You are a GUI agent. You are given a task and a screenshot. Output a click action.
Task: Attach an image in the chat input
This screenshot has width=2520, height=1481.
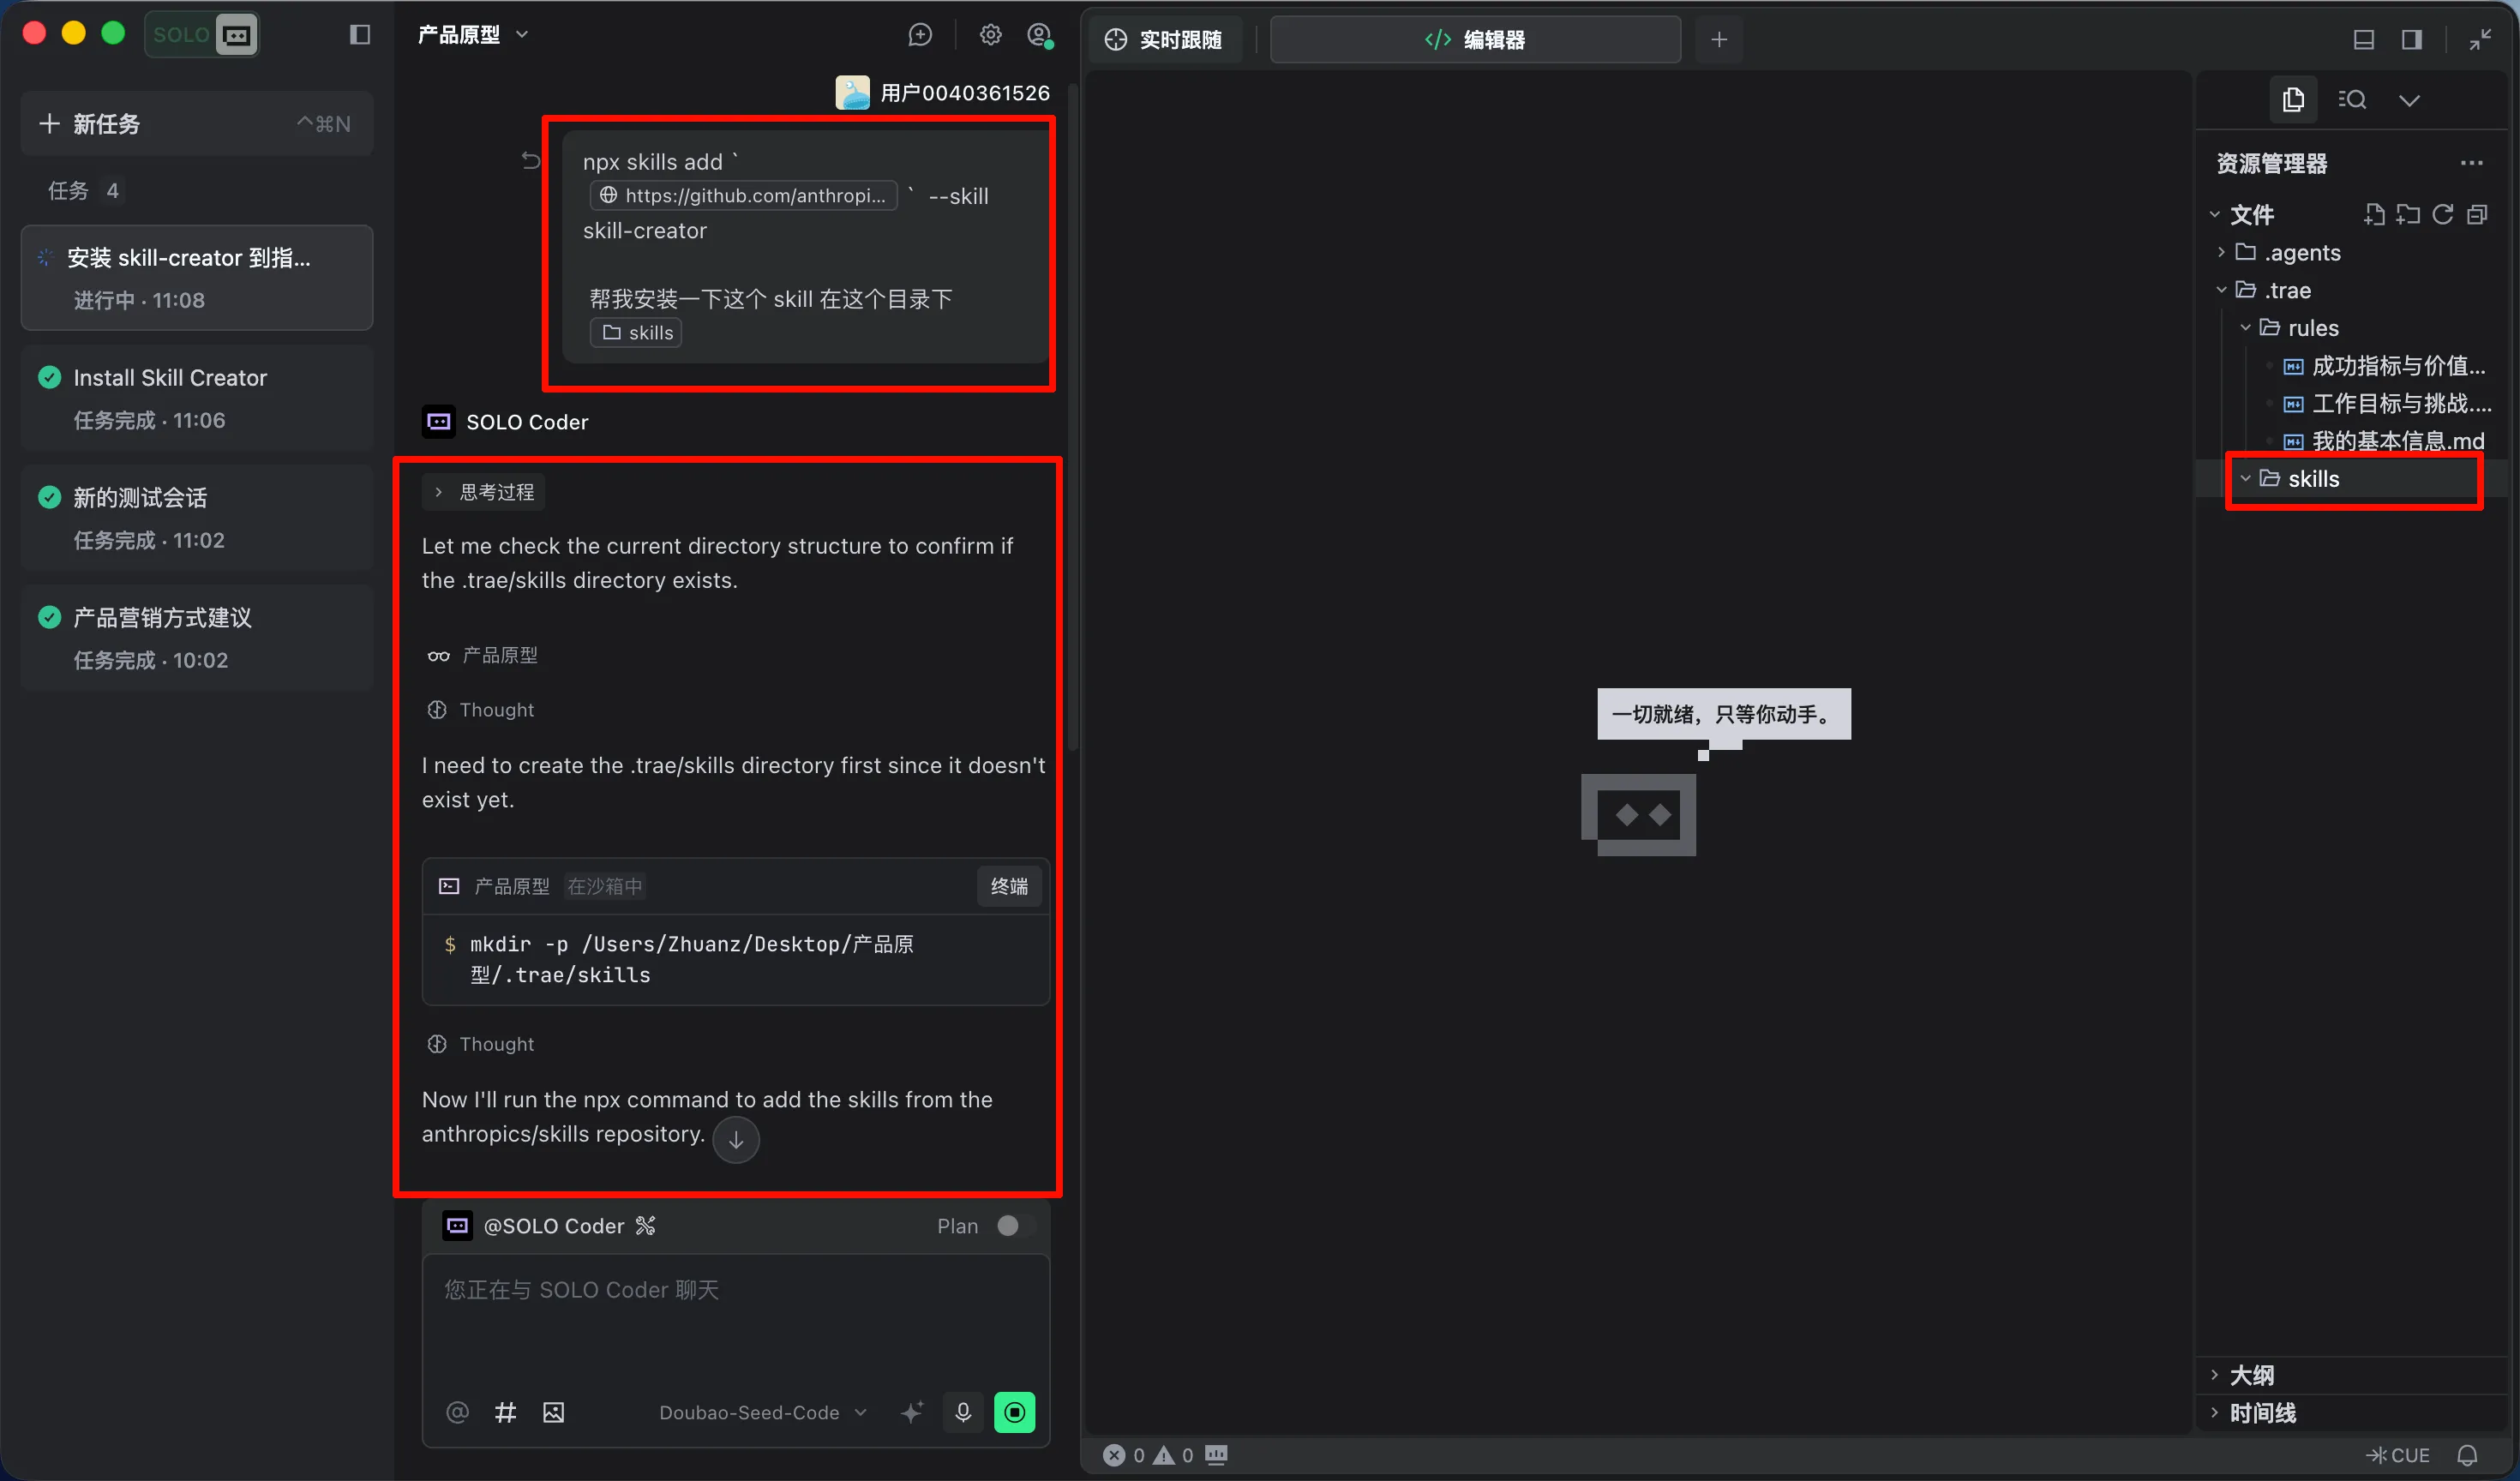pos(553,1412)
